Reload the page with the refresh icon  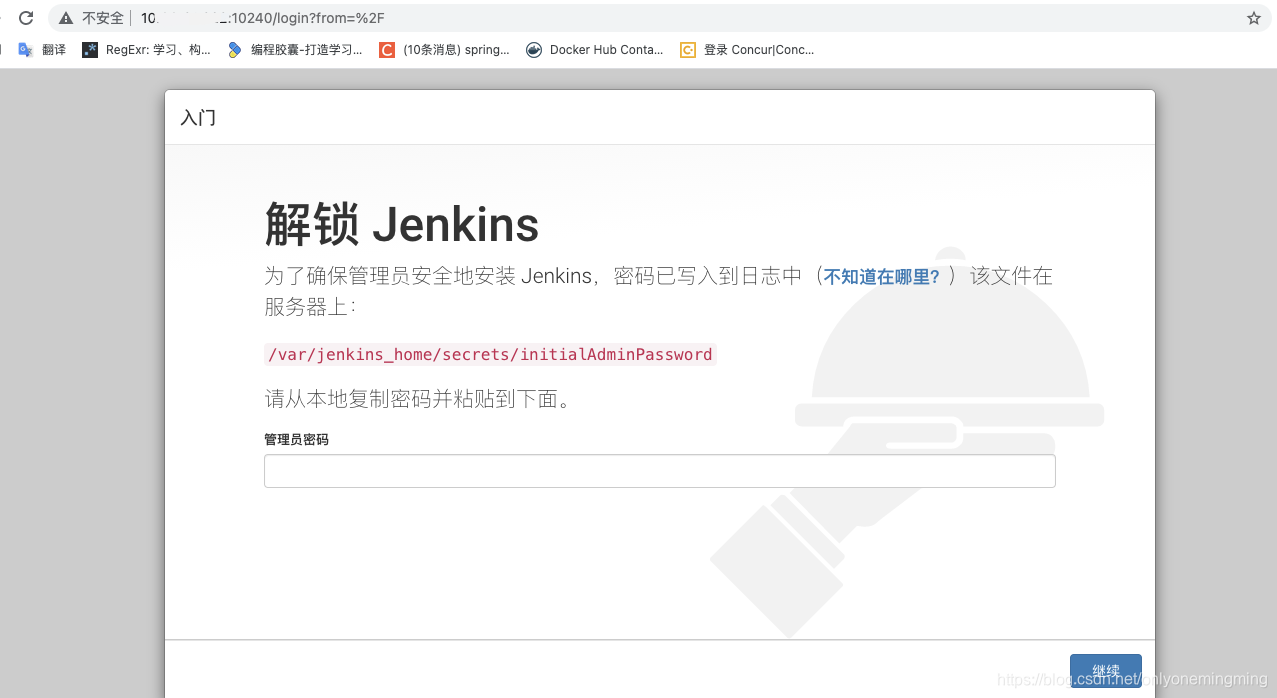pyautogui.click(x=27, y=18)
